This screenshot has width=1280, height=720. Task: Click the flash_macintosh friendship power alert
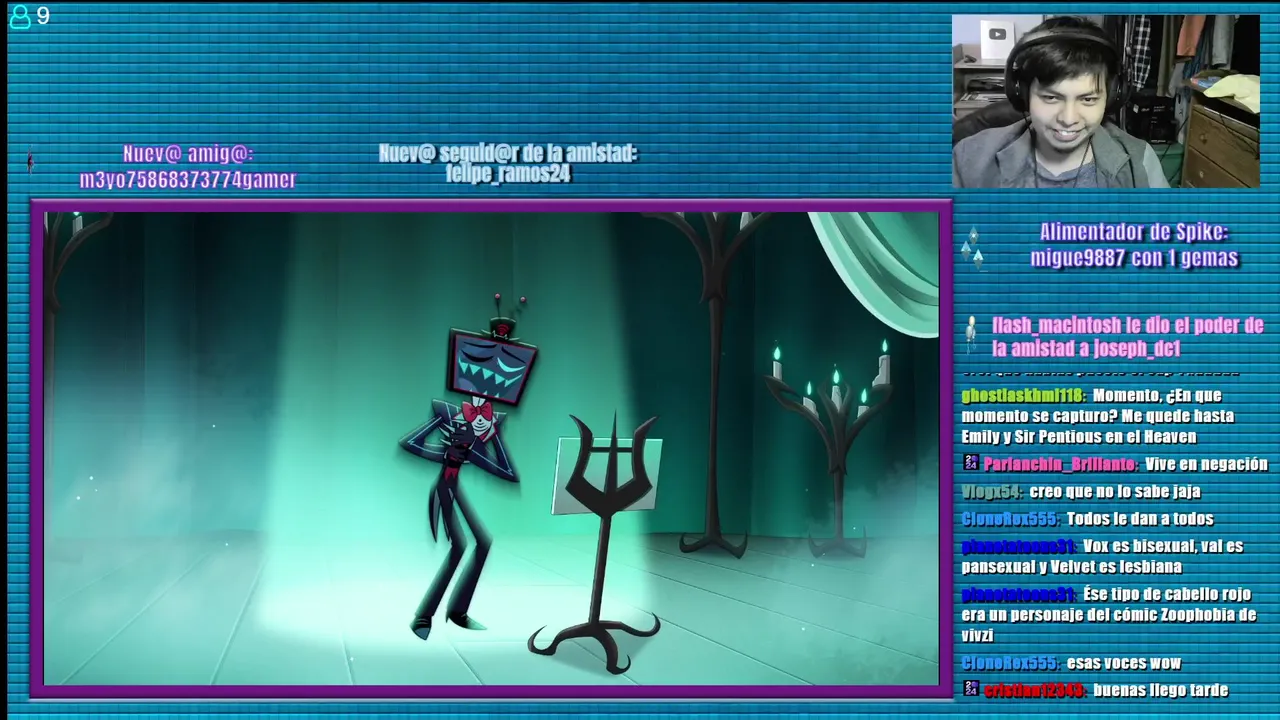(1127, 337)
